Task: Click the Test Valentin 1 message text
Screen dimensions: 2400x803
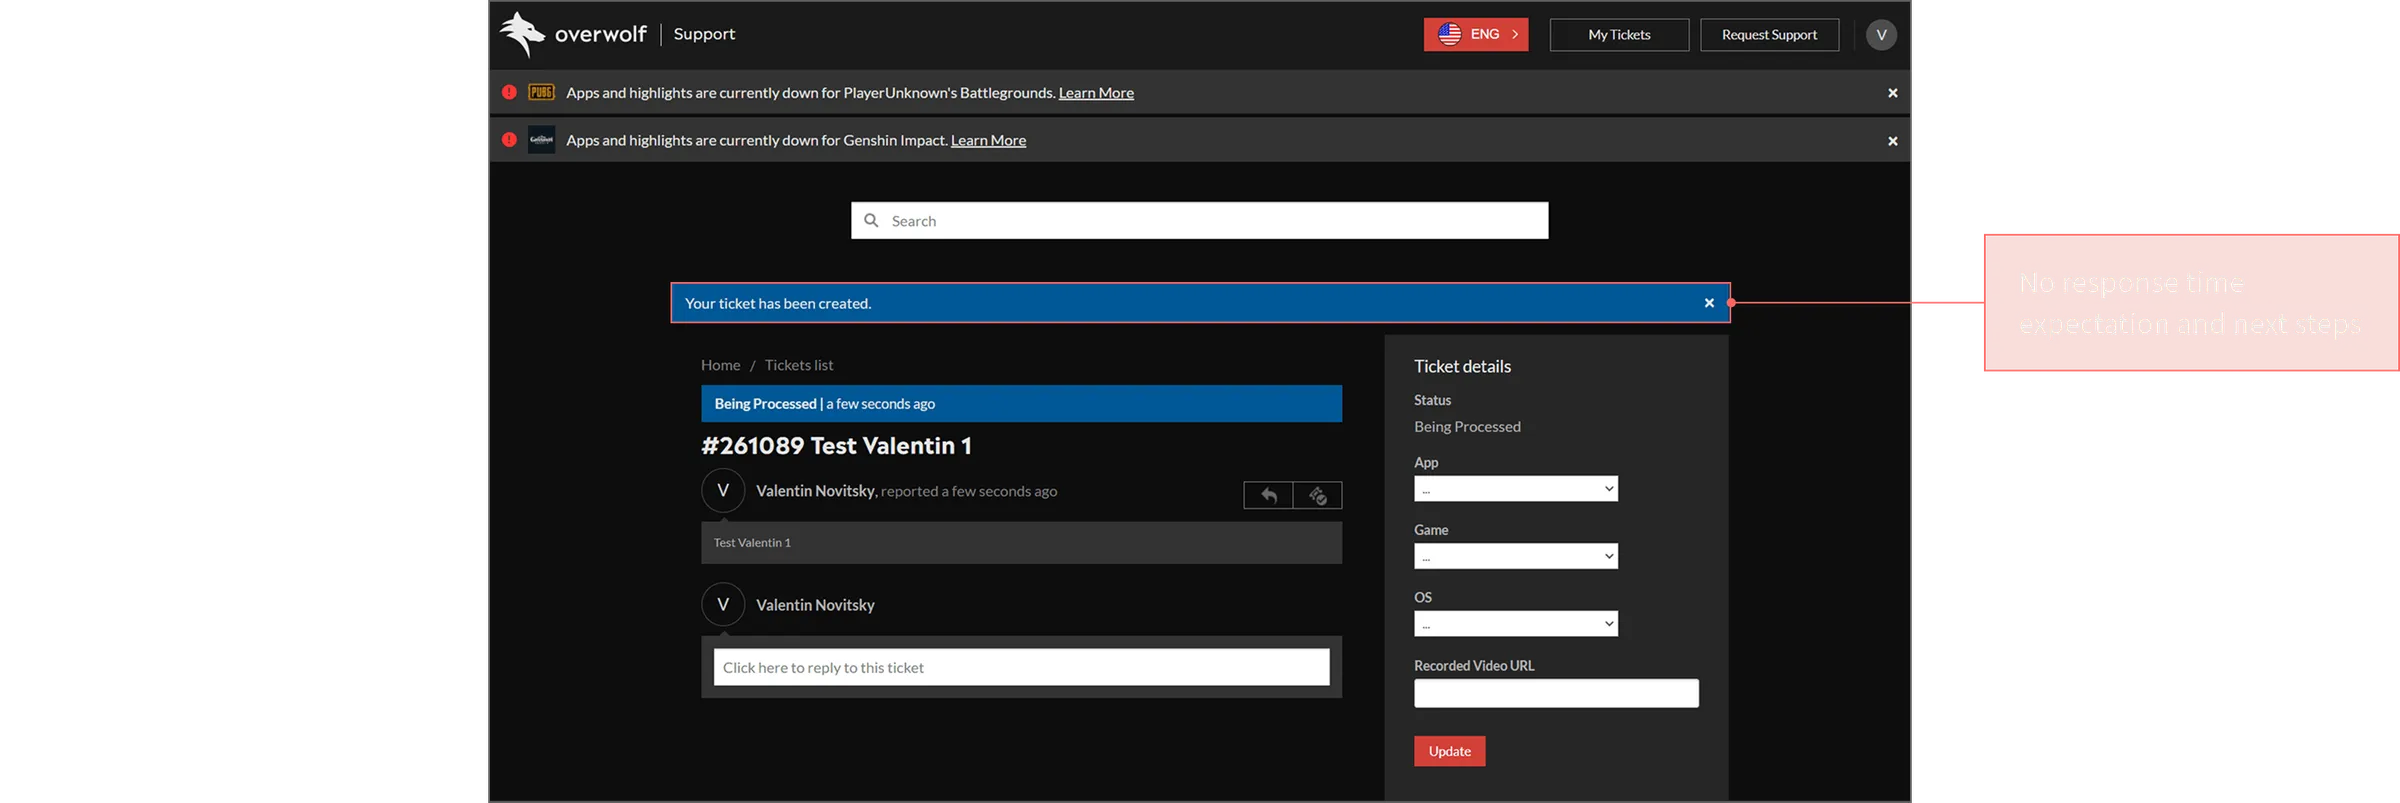Action: click(752, 542)
